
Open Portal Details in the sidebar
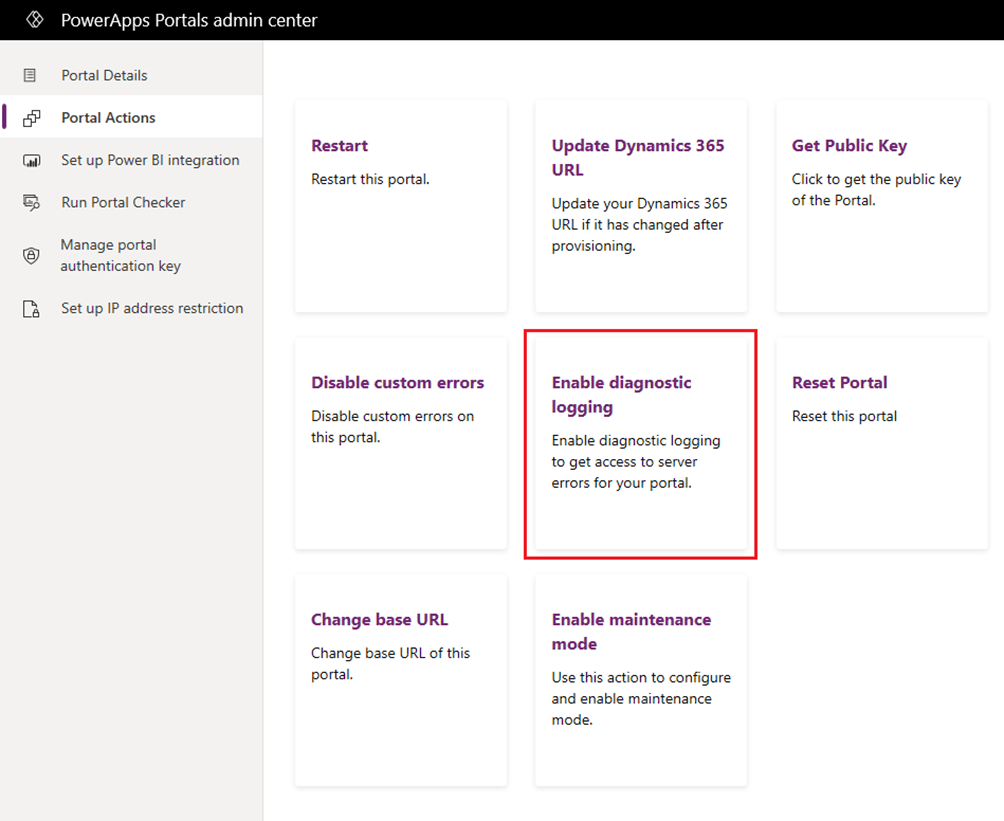point(104,76)
